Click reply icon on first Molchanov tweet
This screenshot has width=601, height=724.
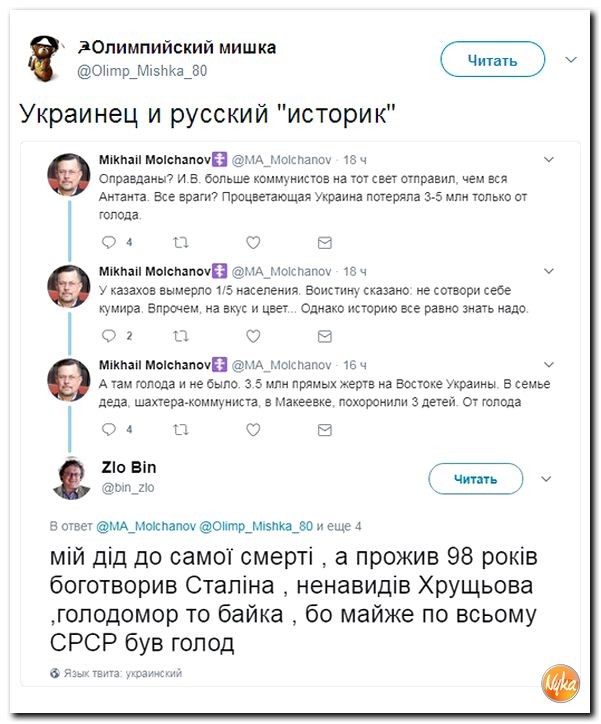coord(108,242)
